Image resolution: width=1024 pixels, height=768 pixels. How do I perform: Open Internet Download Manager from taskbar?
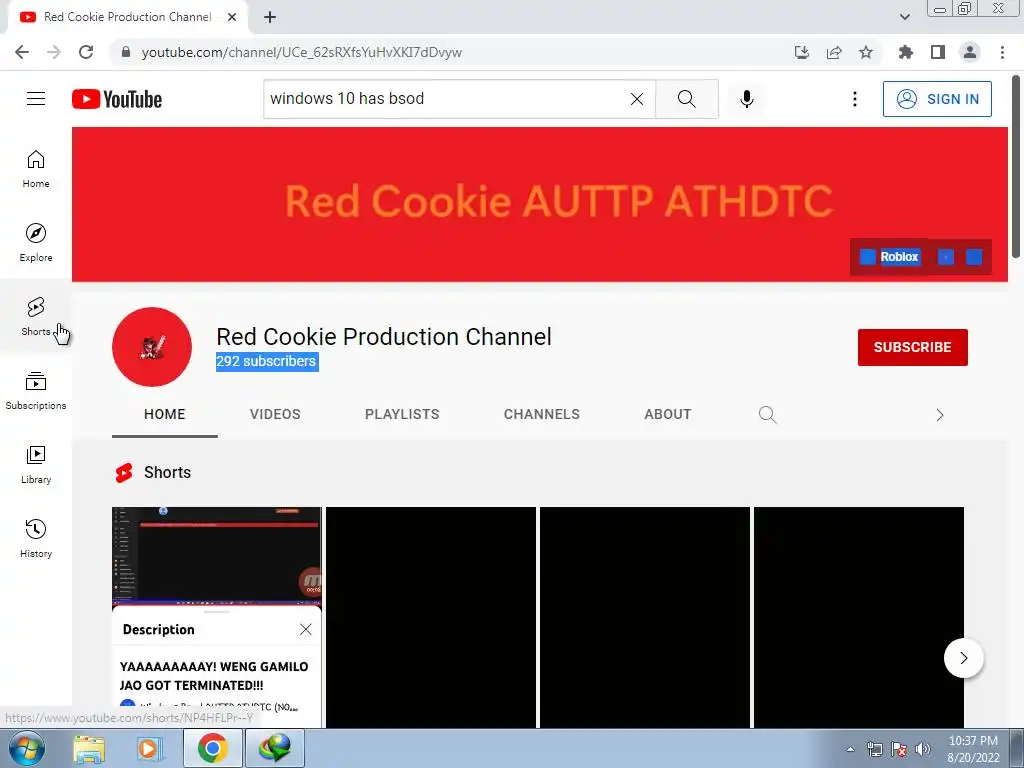point(274,748)
